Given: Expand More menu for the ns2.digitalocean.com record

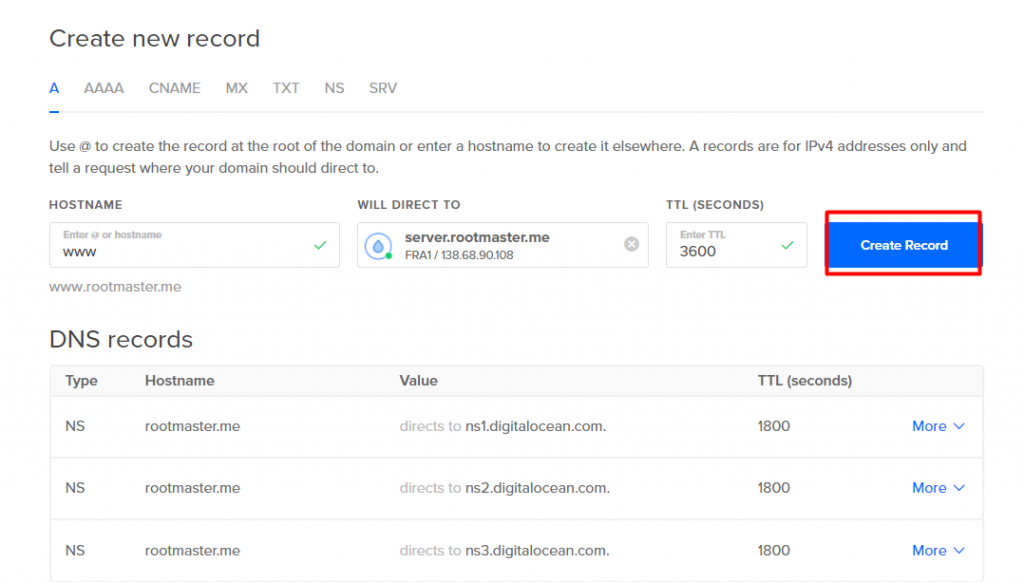Looking at the screenshot, I should pos(938,488).
